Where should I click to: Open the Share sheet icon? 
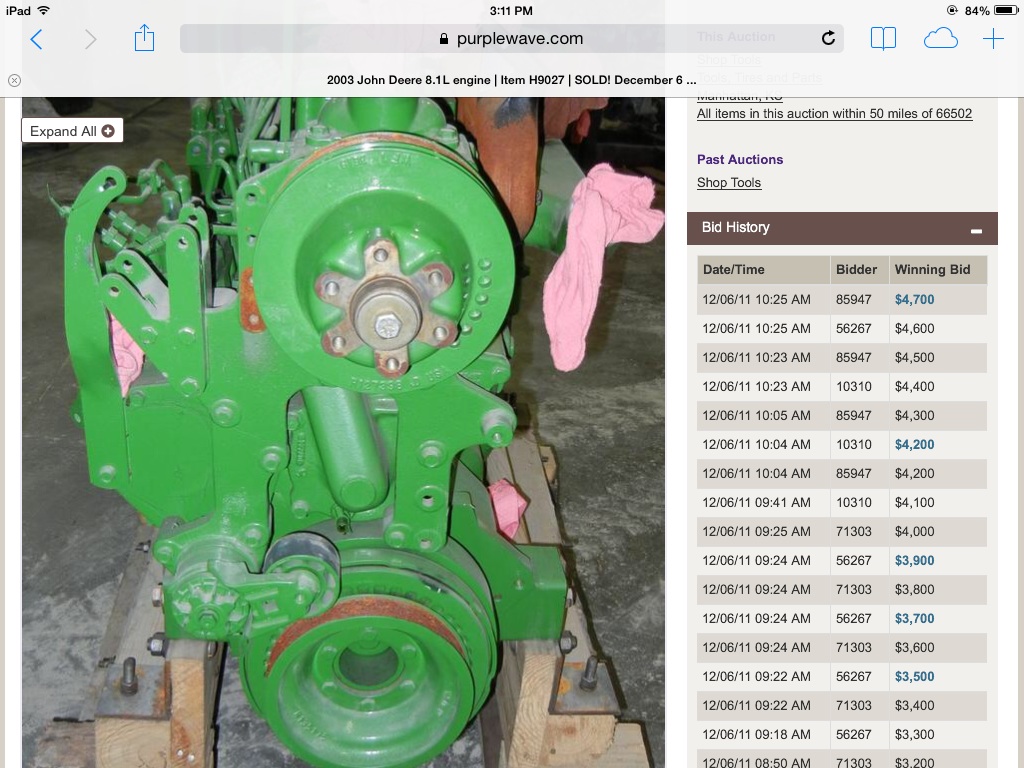[144, 38]
